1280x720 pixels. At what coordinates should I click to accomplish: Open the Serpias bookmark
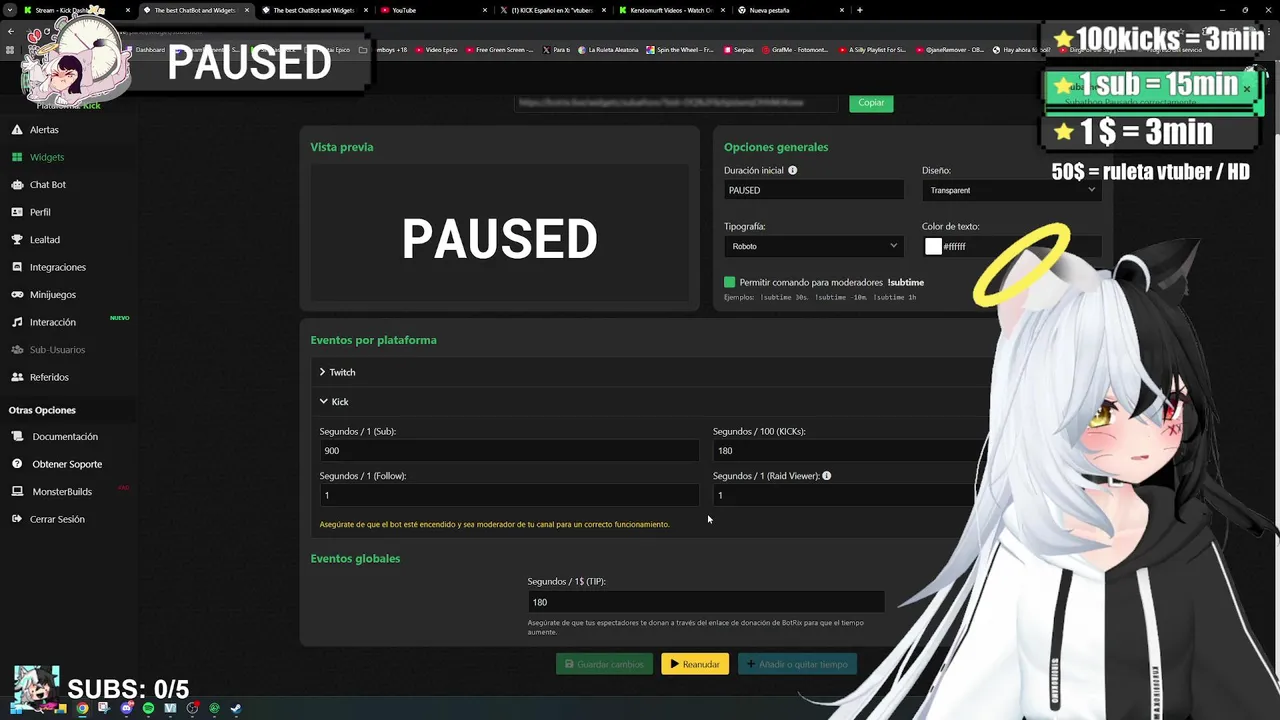(738, 50)
